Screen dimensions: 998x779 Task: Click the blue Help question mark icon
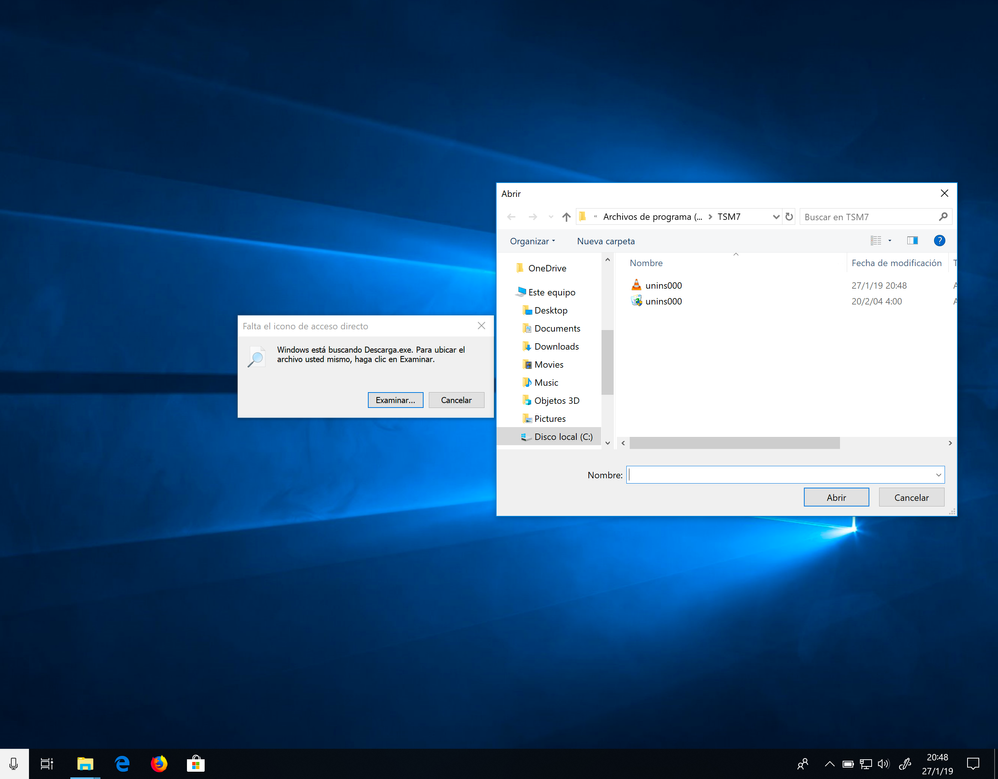tap(938, 240)
